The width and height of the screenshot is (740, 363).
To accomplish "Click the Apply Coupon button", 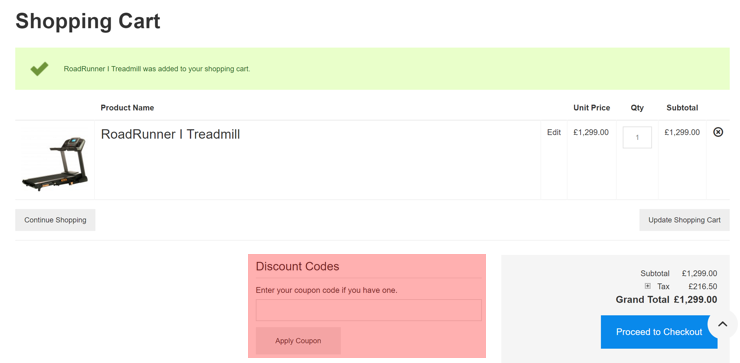I will 298,341.
